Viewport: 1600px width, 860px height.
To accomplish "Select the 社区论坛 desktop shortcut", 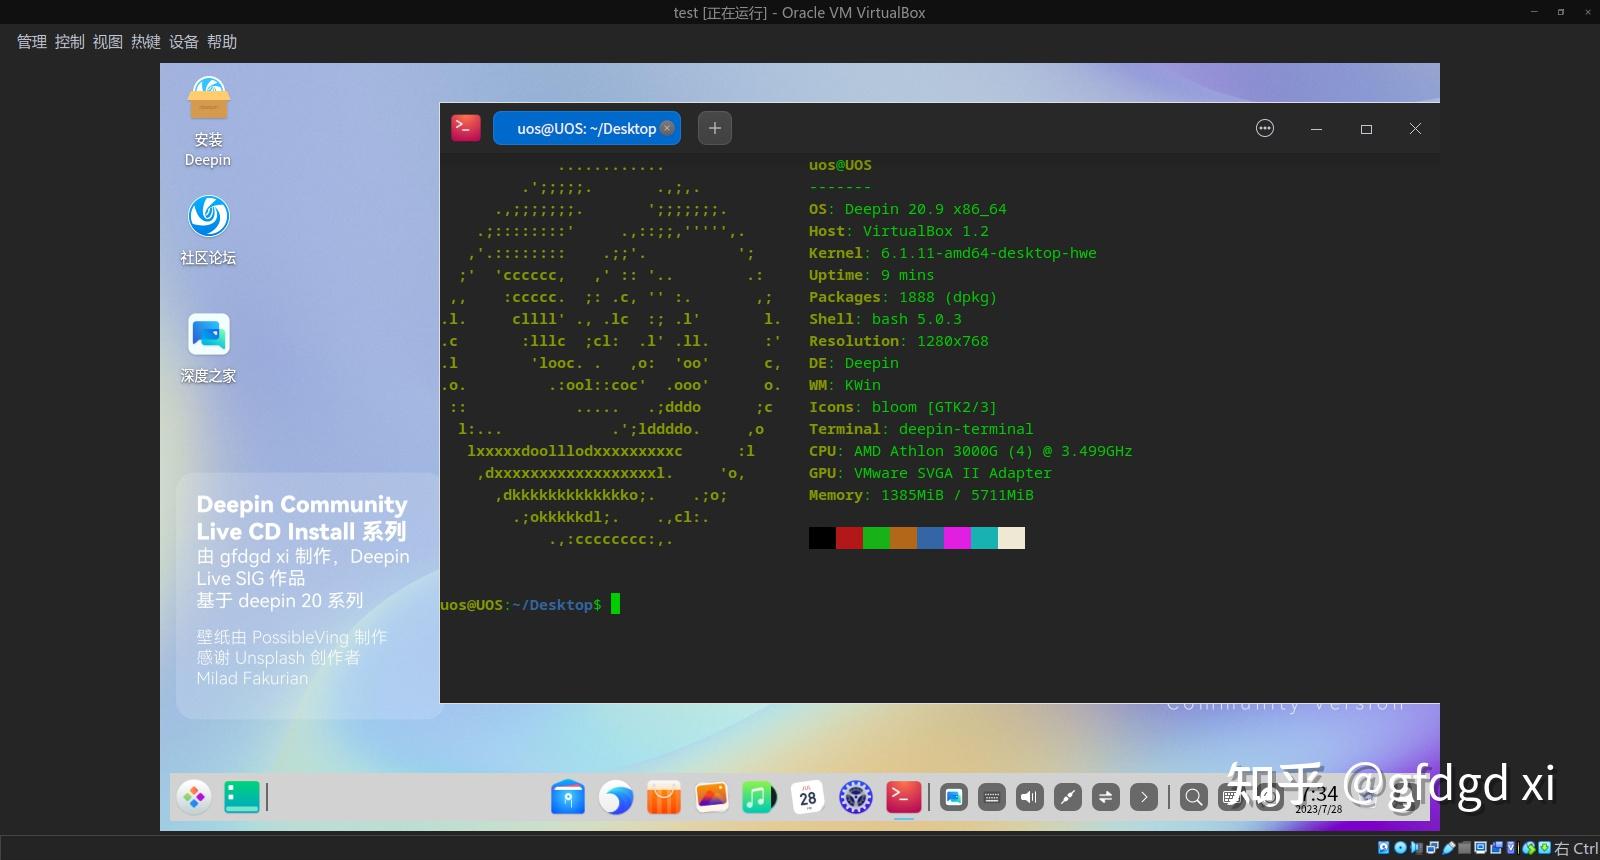I will 208,230.
